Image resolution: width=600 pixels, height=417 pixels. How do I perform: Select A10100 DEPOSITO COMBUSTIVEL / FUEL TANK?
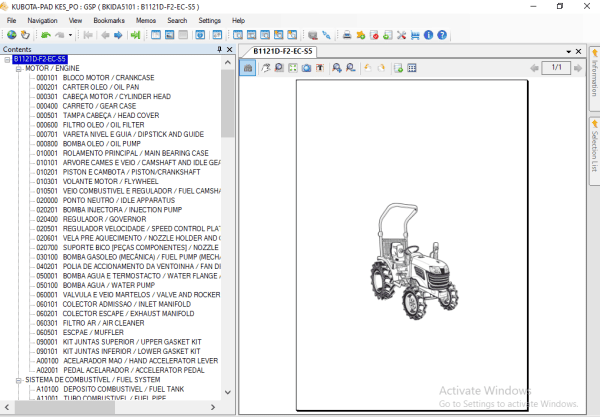point(110,389)
